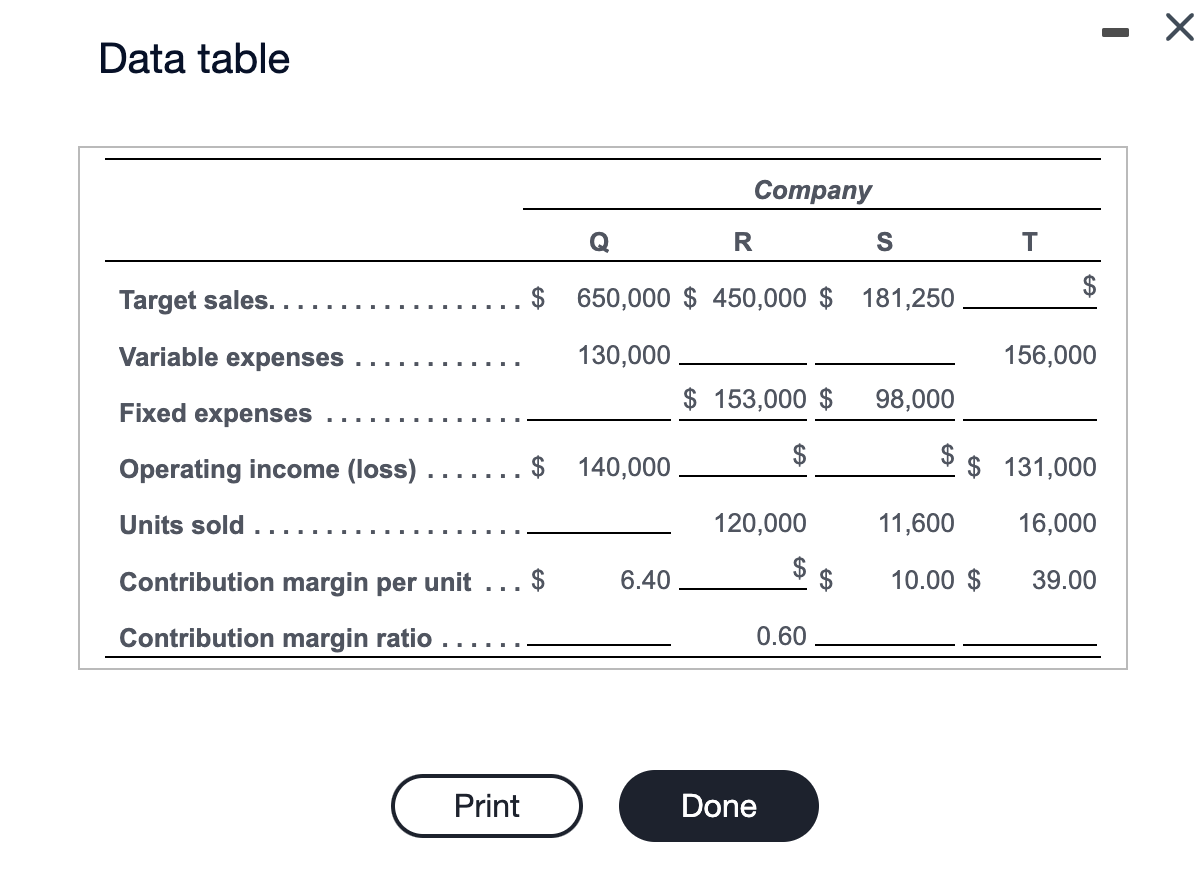Minimize the Data table window

tap(1115, 32)
